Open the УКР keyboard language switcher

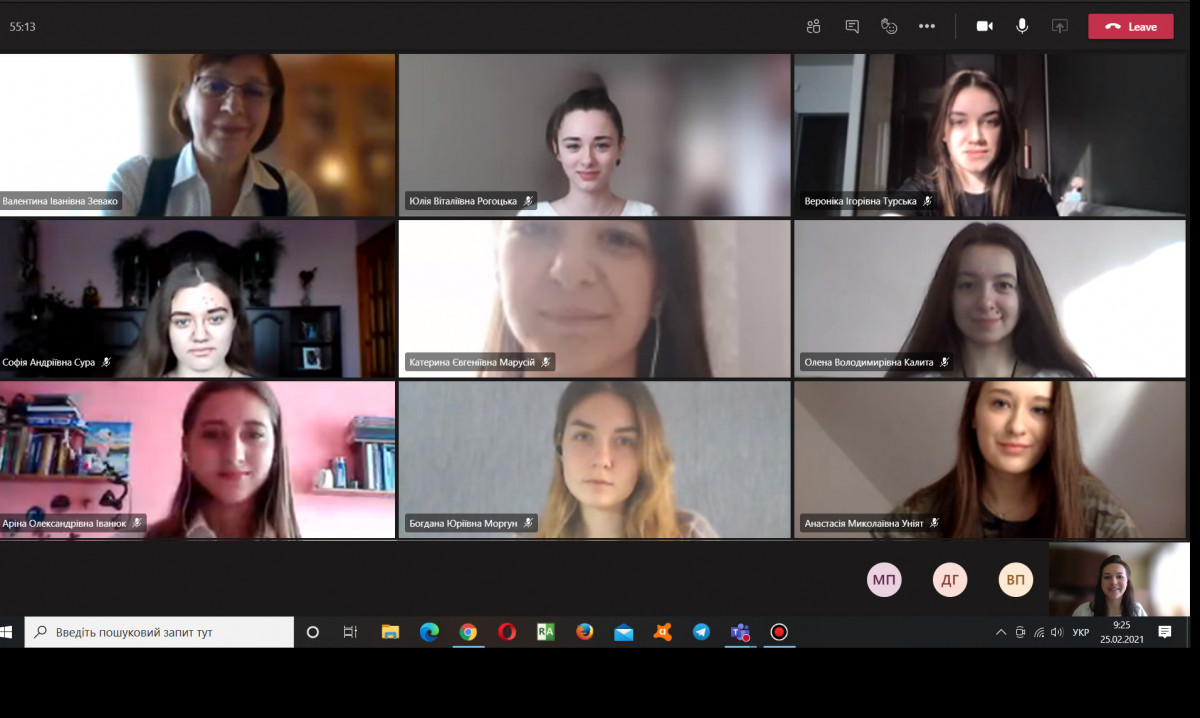click(x=1081, y=632)
